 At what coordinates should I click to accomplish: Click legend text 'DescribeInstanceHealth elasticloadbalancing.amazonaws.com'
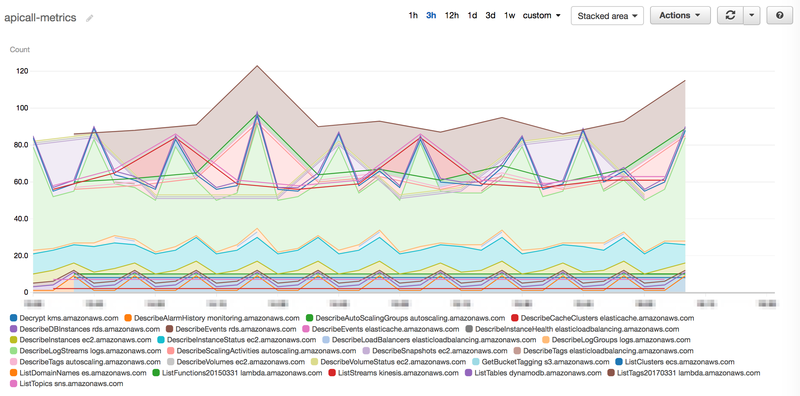click(577, 329)
